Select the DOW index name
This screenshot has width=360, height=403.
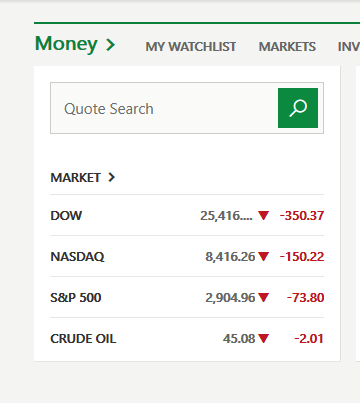[x=66, y=216]
